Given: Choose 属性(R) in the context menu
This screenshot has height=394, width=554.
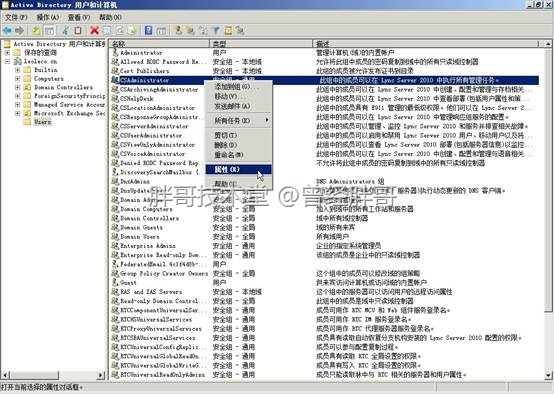Looking at the screenshot, I should click(x=238, y=170).
